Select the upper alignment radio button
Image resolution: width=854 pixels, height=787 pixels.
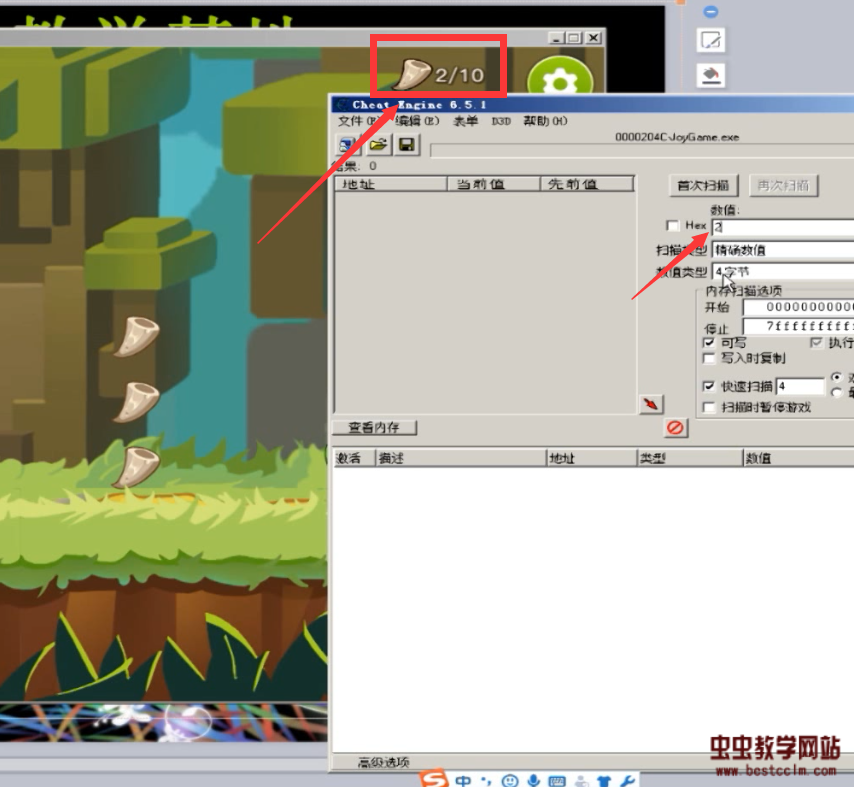point(837,377)
